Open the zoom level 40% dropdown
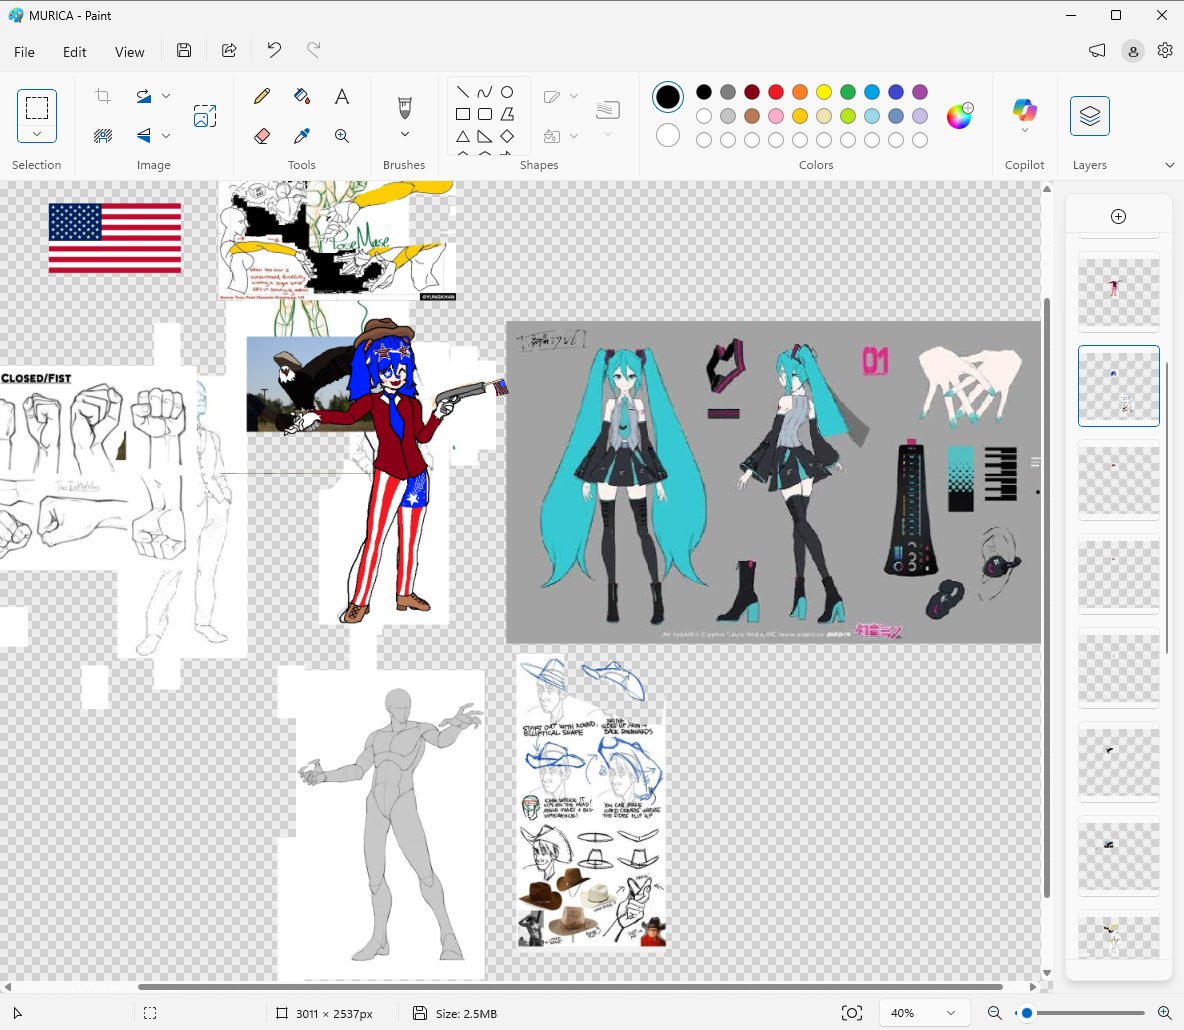Viewport: 1184px width, 1030px height. tap(924, 1013)
